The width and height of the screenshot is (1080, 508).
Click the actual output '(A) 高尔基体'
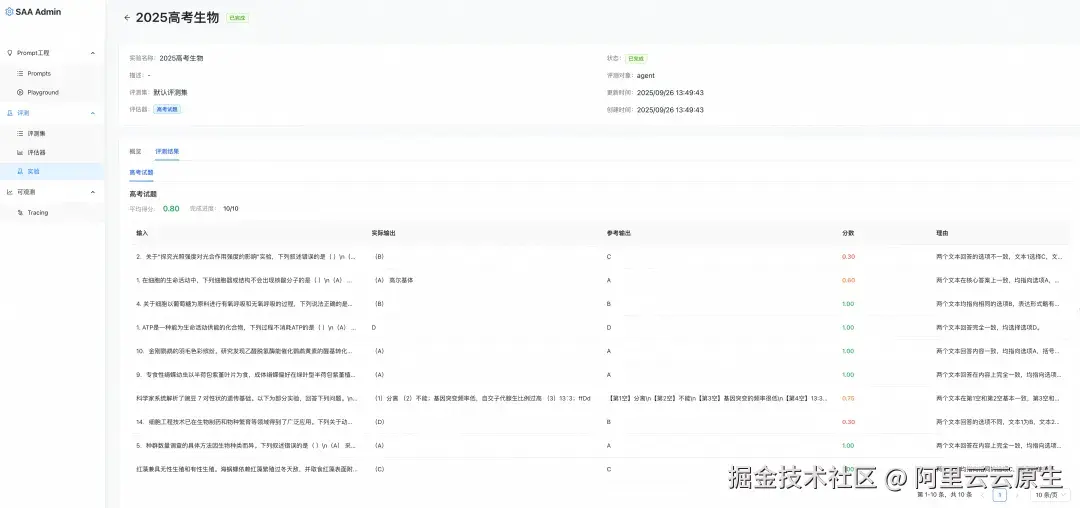tap(393, 280)
